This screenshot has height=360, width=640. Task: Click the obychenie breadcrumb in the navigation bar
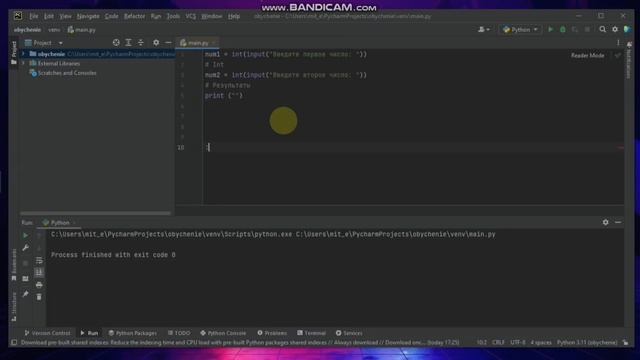pyautogui.click(x=27, y=30)
